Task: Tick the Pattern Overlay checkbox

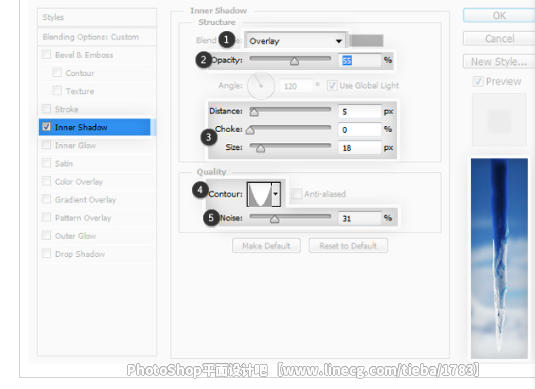Action: coord(46,217)
